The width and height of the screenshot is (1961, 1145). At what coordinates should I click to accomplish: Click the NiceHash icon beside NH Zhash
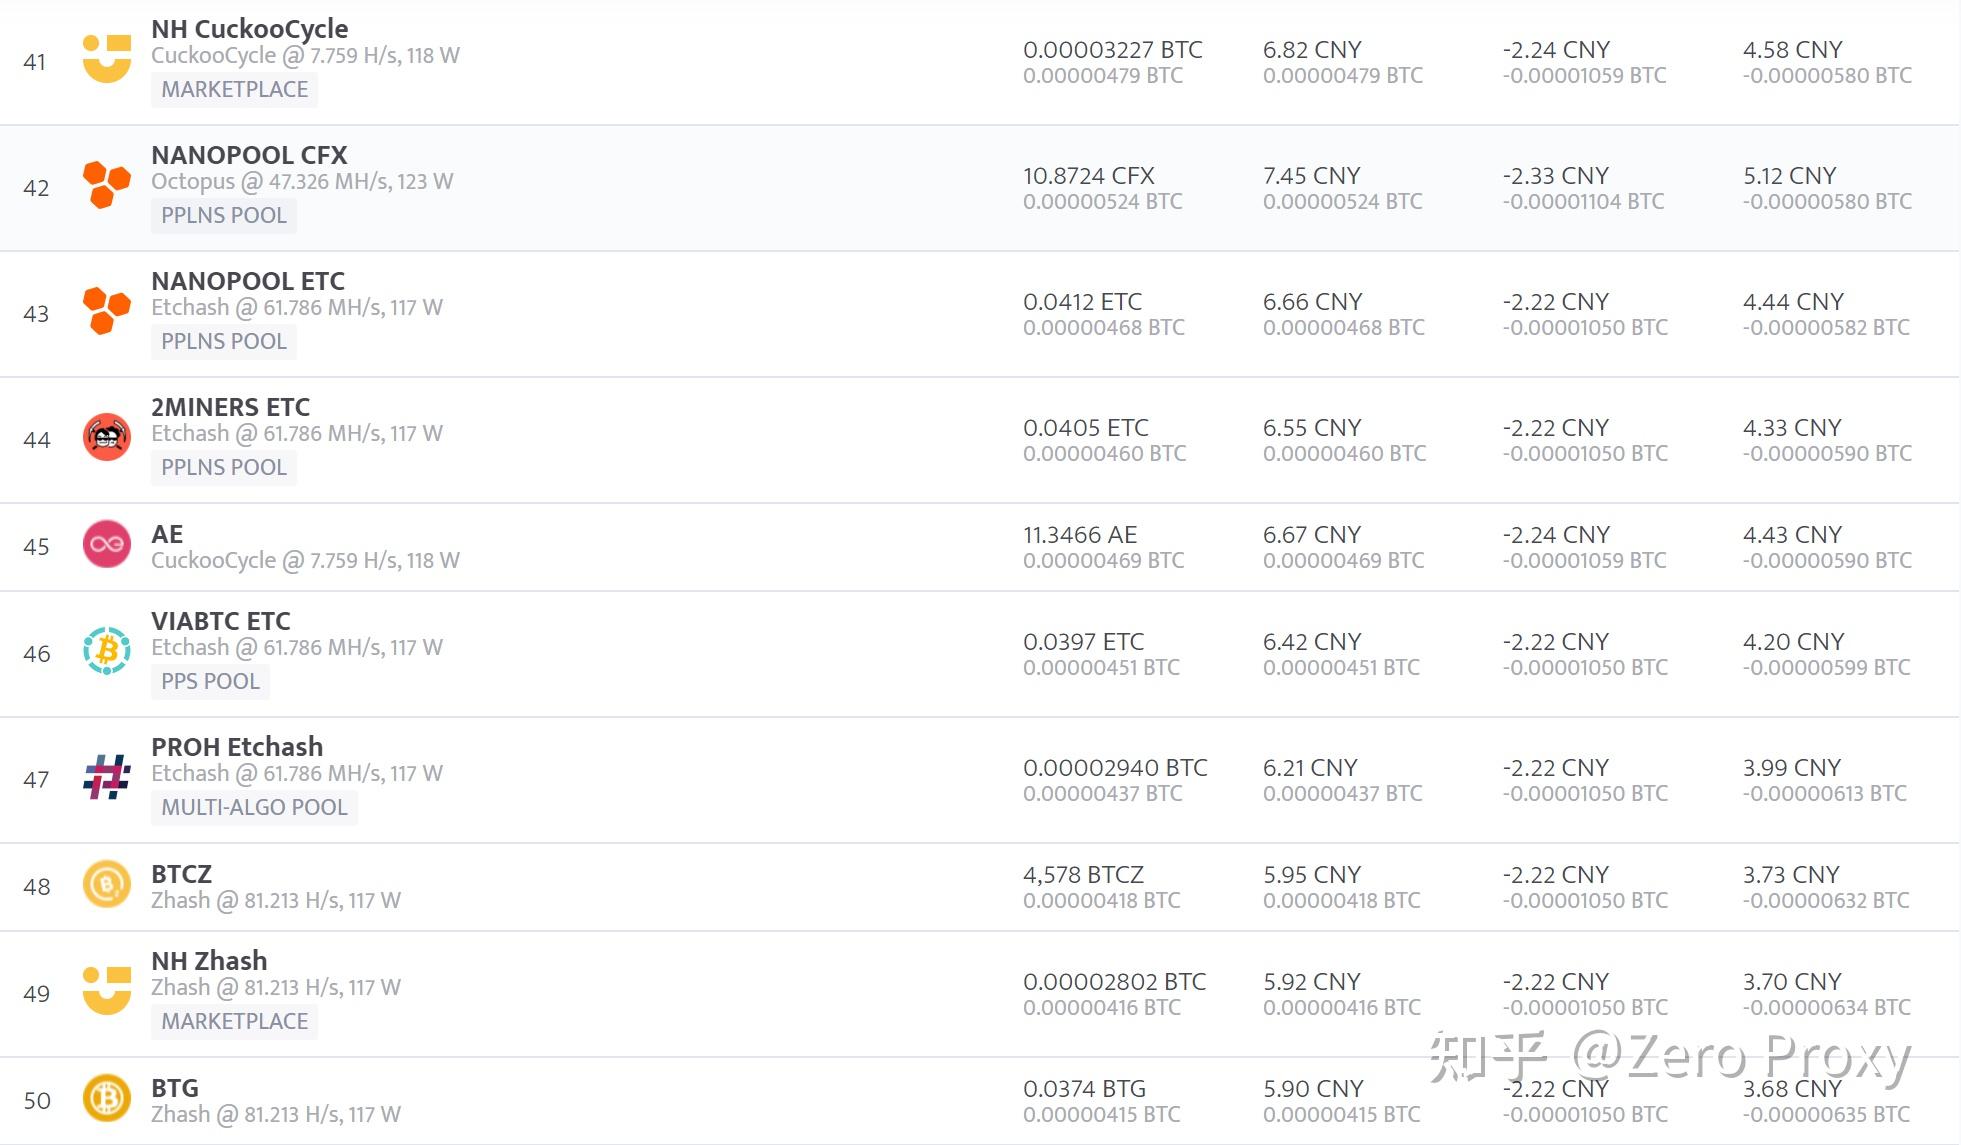pyautogui.click(x=107, y=991)
